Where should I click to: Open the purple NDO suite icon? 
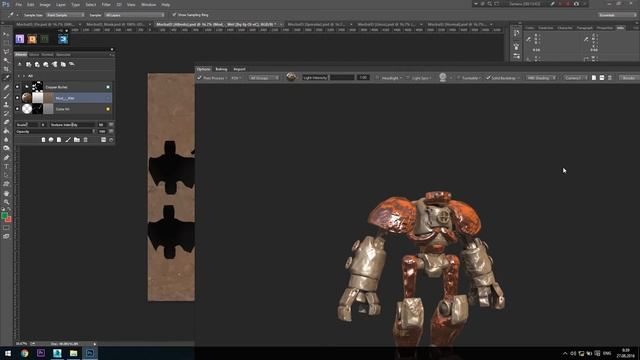20,39
